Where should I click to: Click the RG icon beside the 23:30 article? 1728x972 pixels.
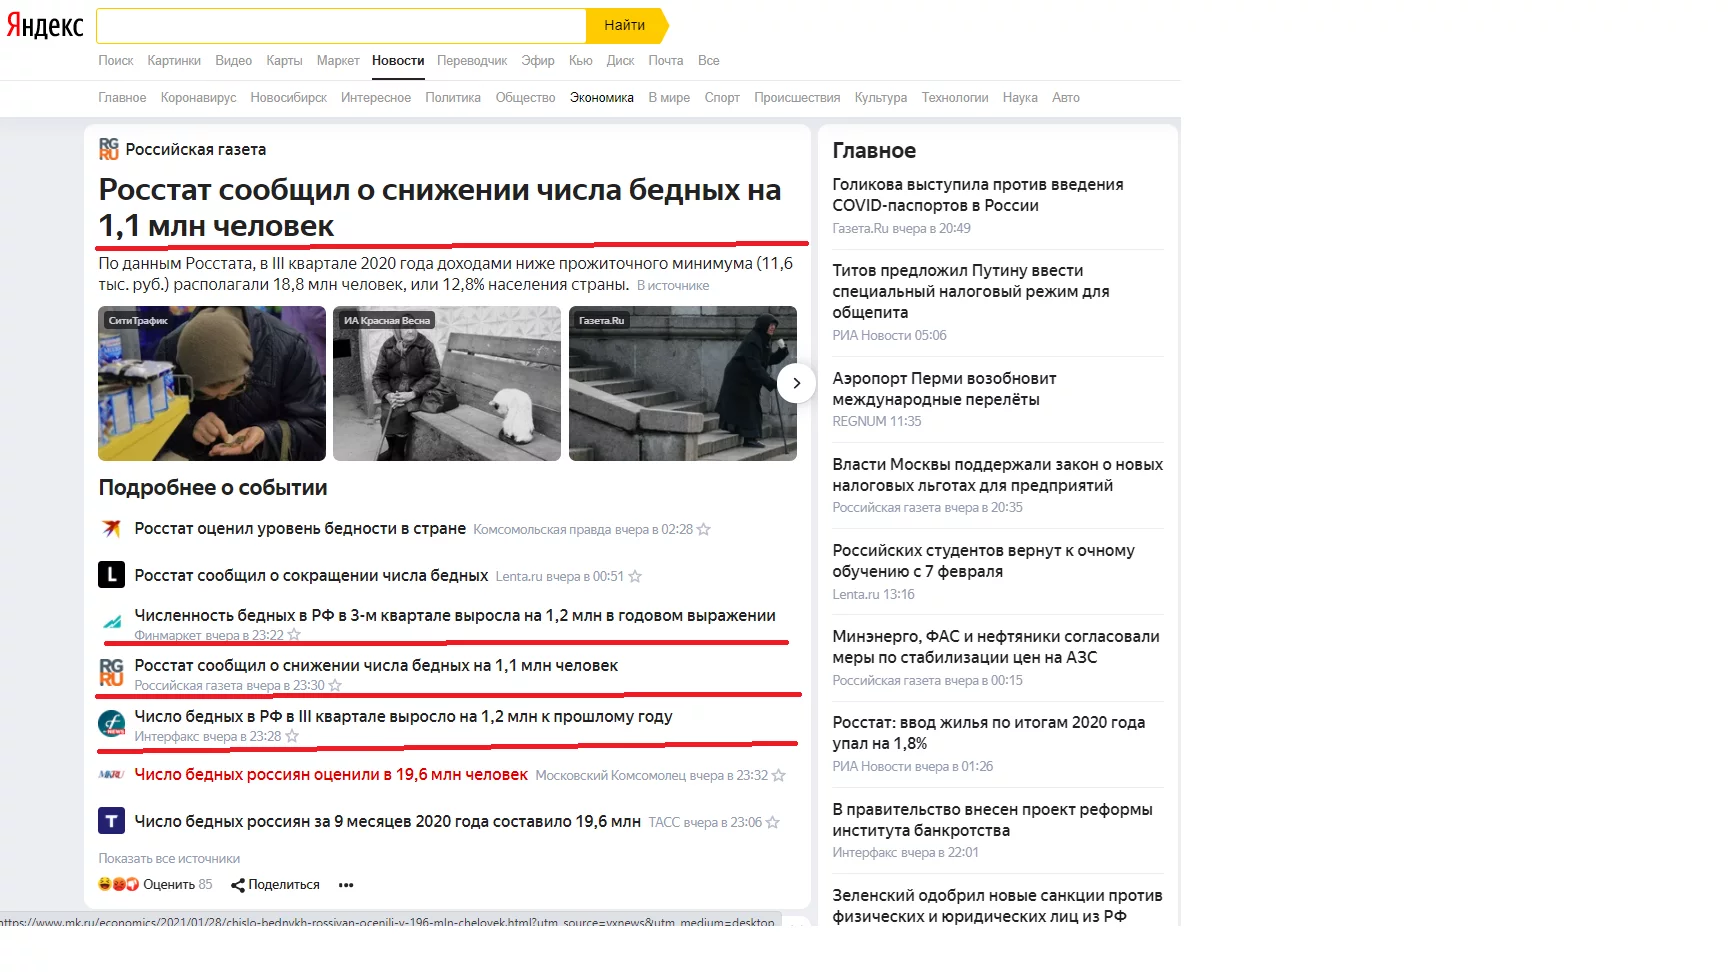111,672
